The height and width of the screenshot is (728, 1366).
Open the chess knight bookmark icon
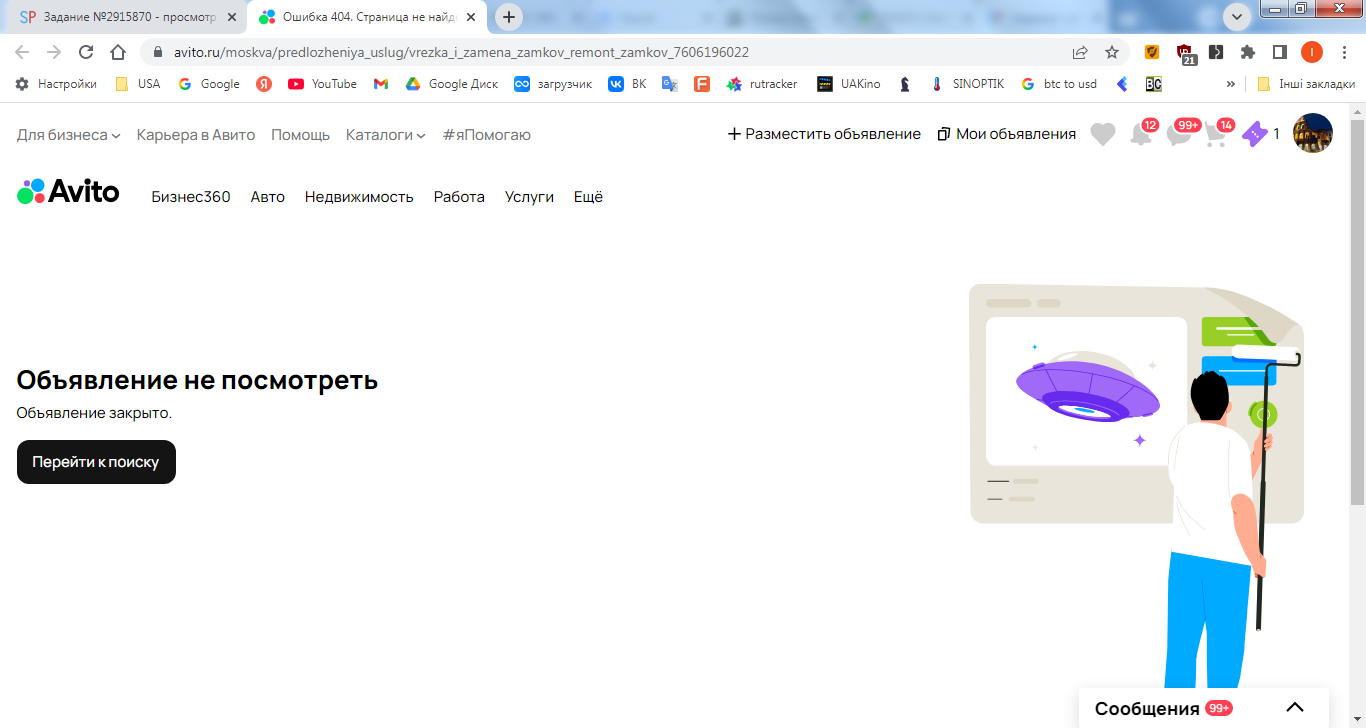point(905,84)
